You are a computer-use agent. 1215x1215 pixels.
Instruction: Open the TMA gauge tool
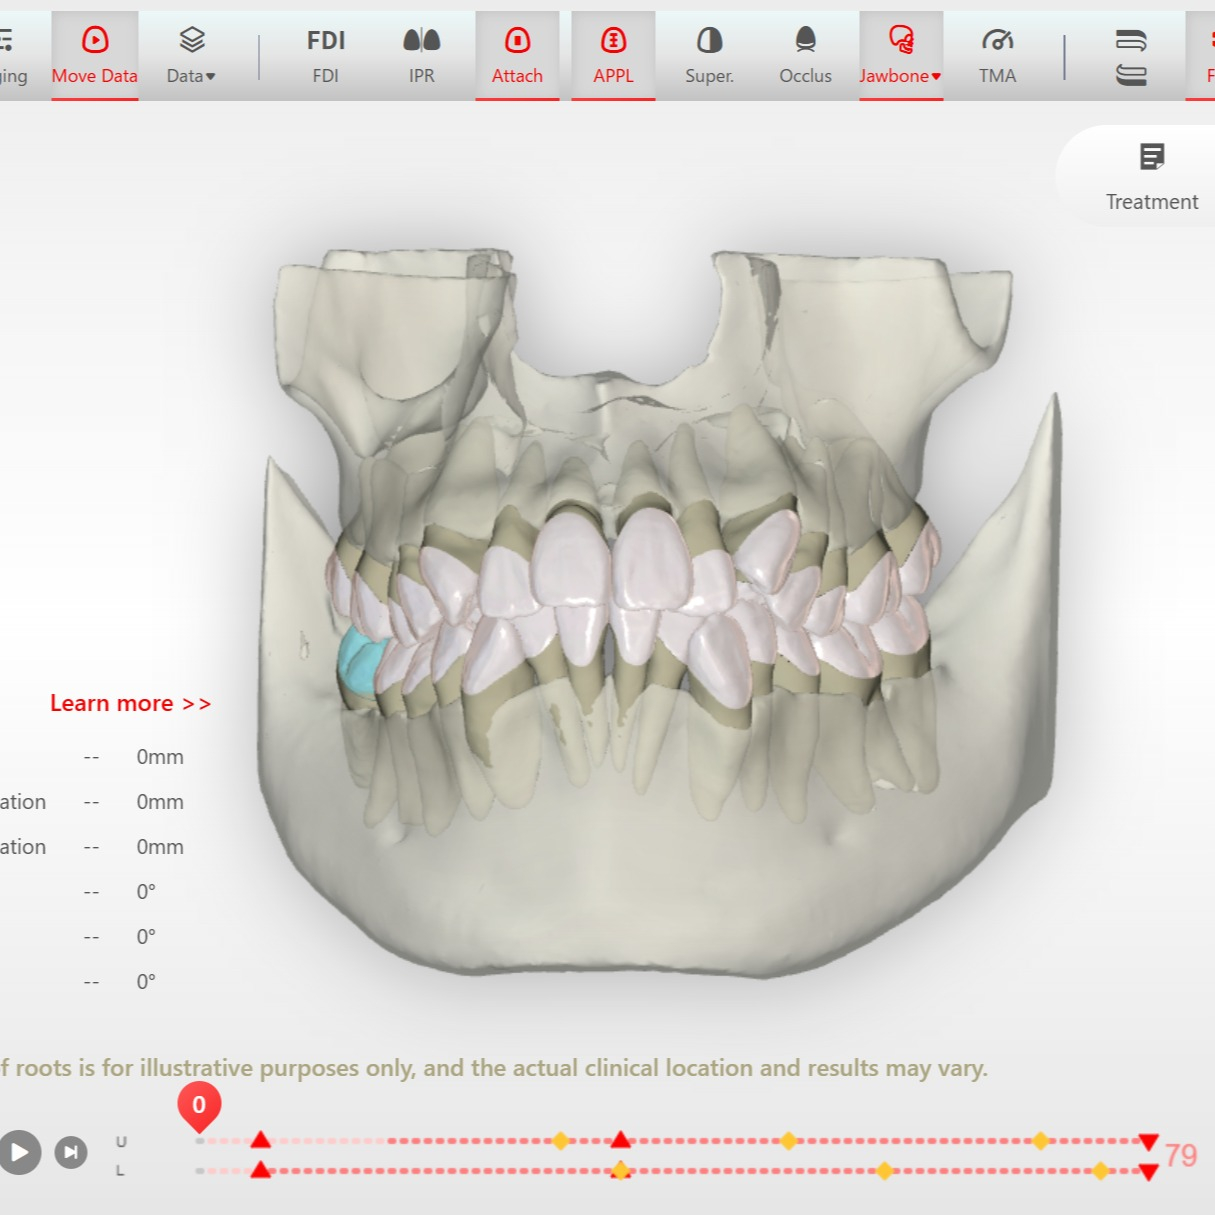tap(997, 56)
